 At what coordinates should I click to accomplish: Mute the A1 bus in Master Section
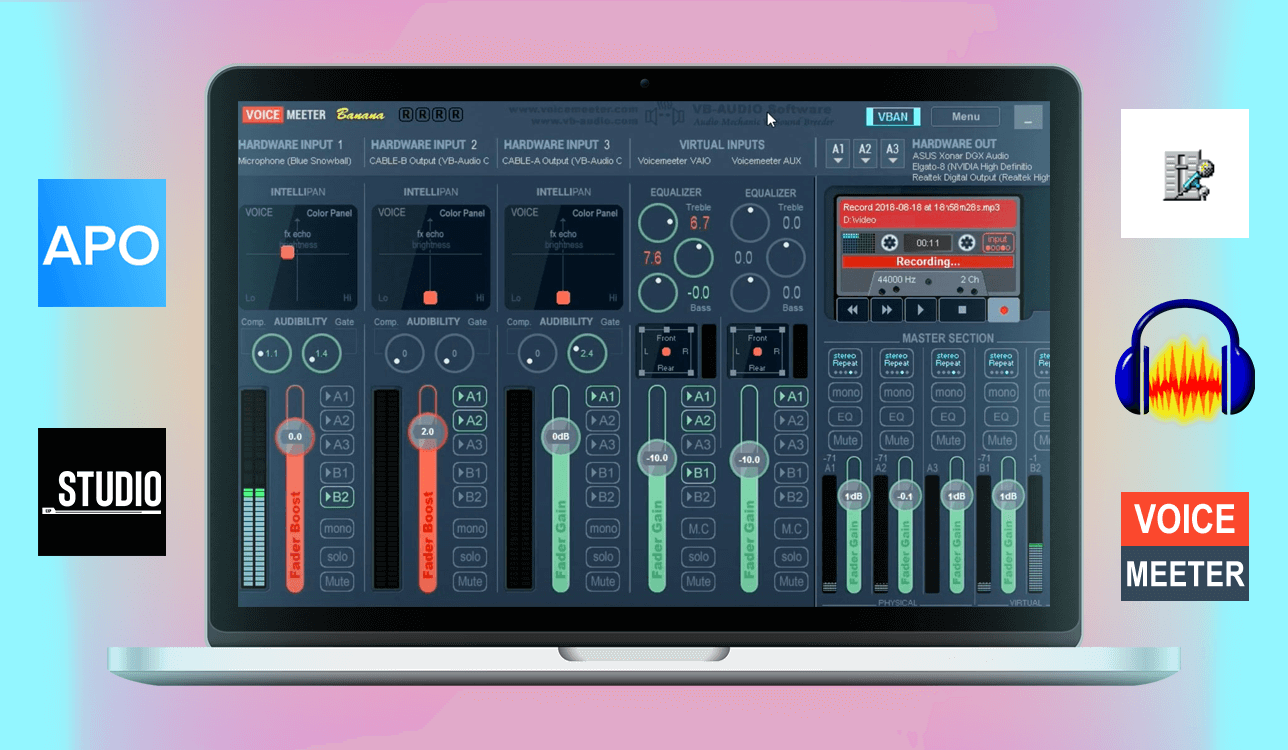click(846, 440)
